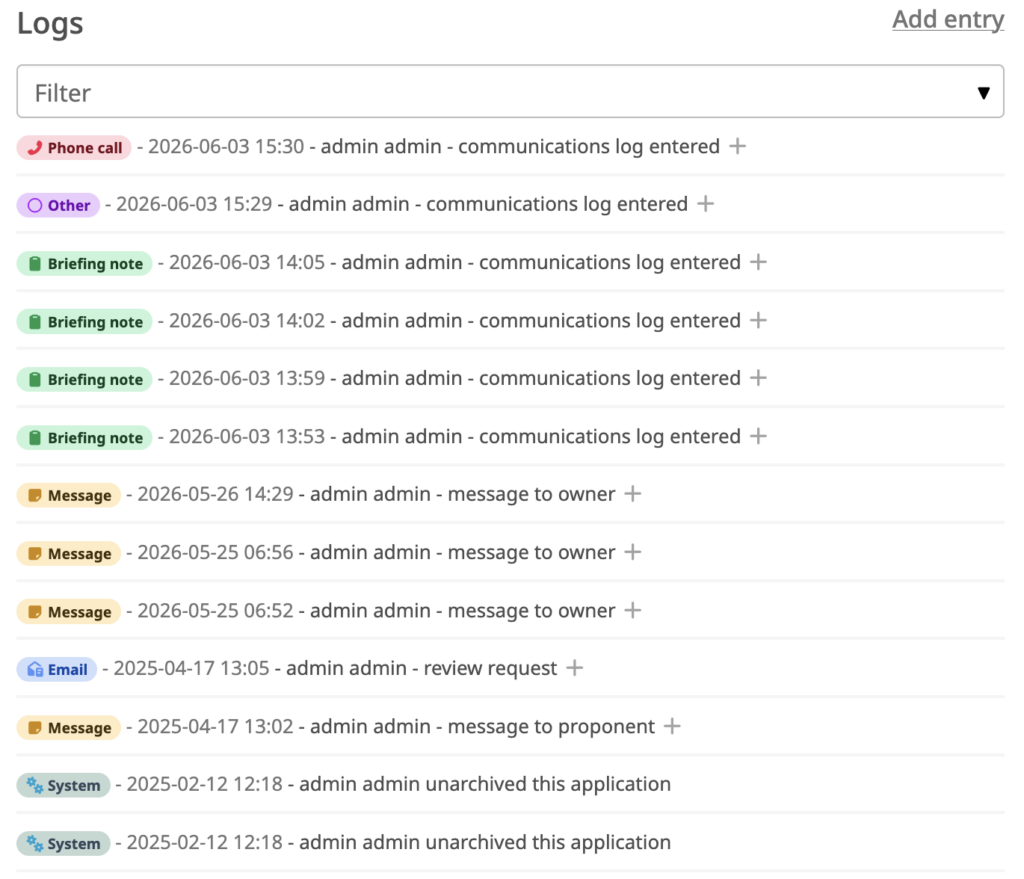
Task: Select text '2026-06-03 15:29 - admin admin - communications log entered'
Action: pos(402,204)
